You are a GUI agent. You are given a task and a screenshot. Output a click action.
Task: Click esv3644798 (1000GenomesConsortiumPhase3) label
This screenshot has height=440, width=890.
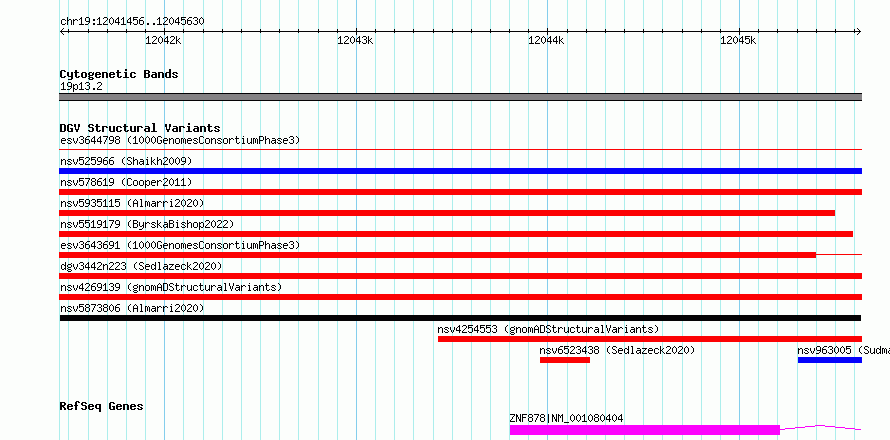pyautogui.click(x=180, y=140)
